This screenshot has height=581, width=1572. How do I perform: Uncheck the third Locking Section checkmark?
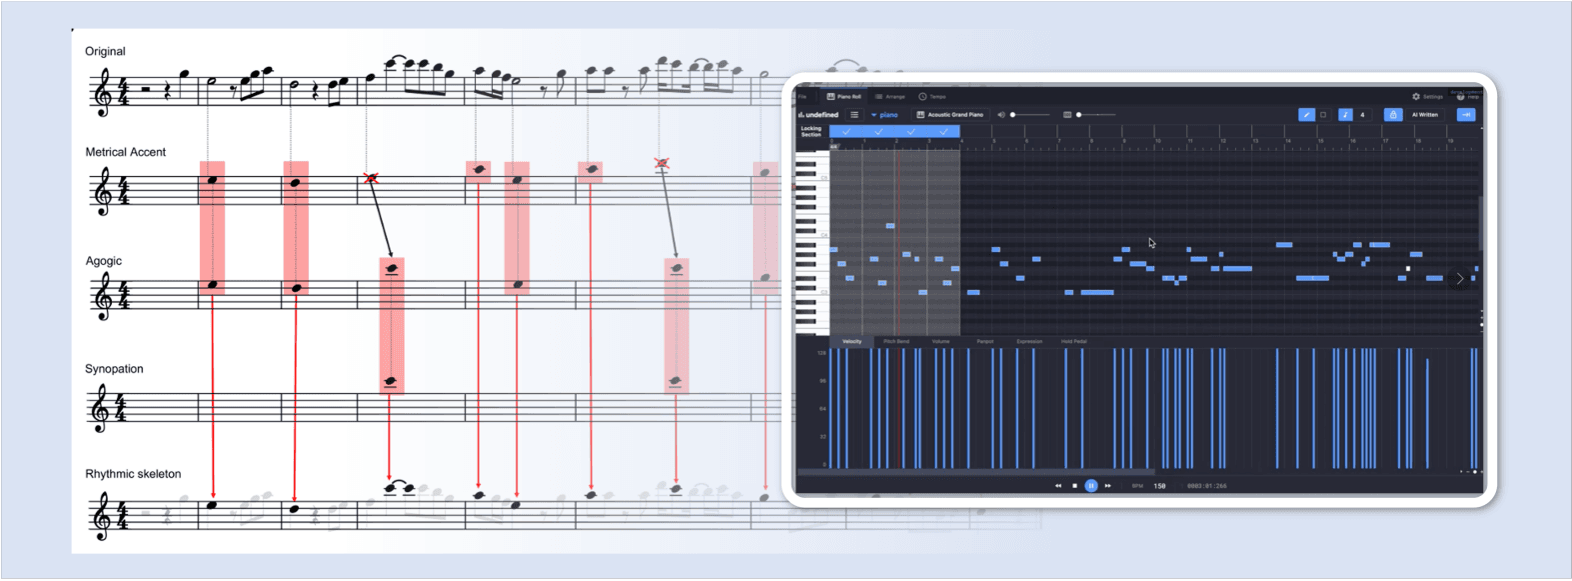[911, 131]
